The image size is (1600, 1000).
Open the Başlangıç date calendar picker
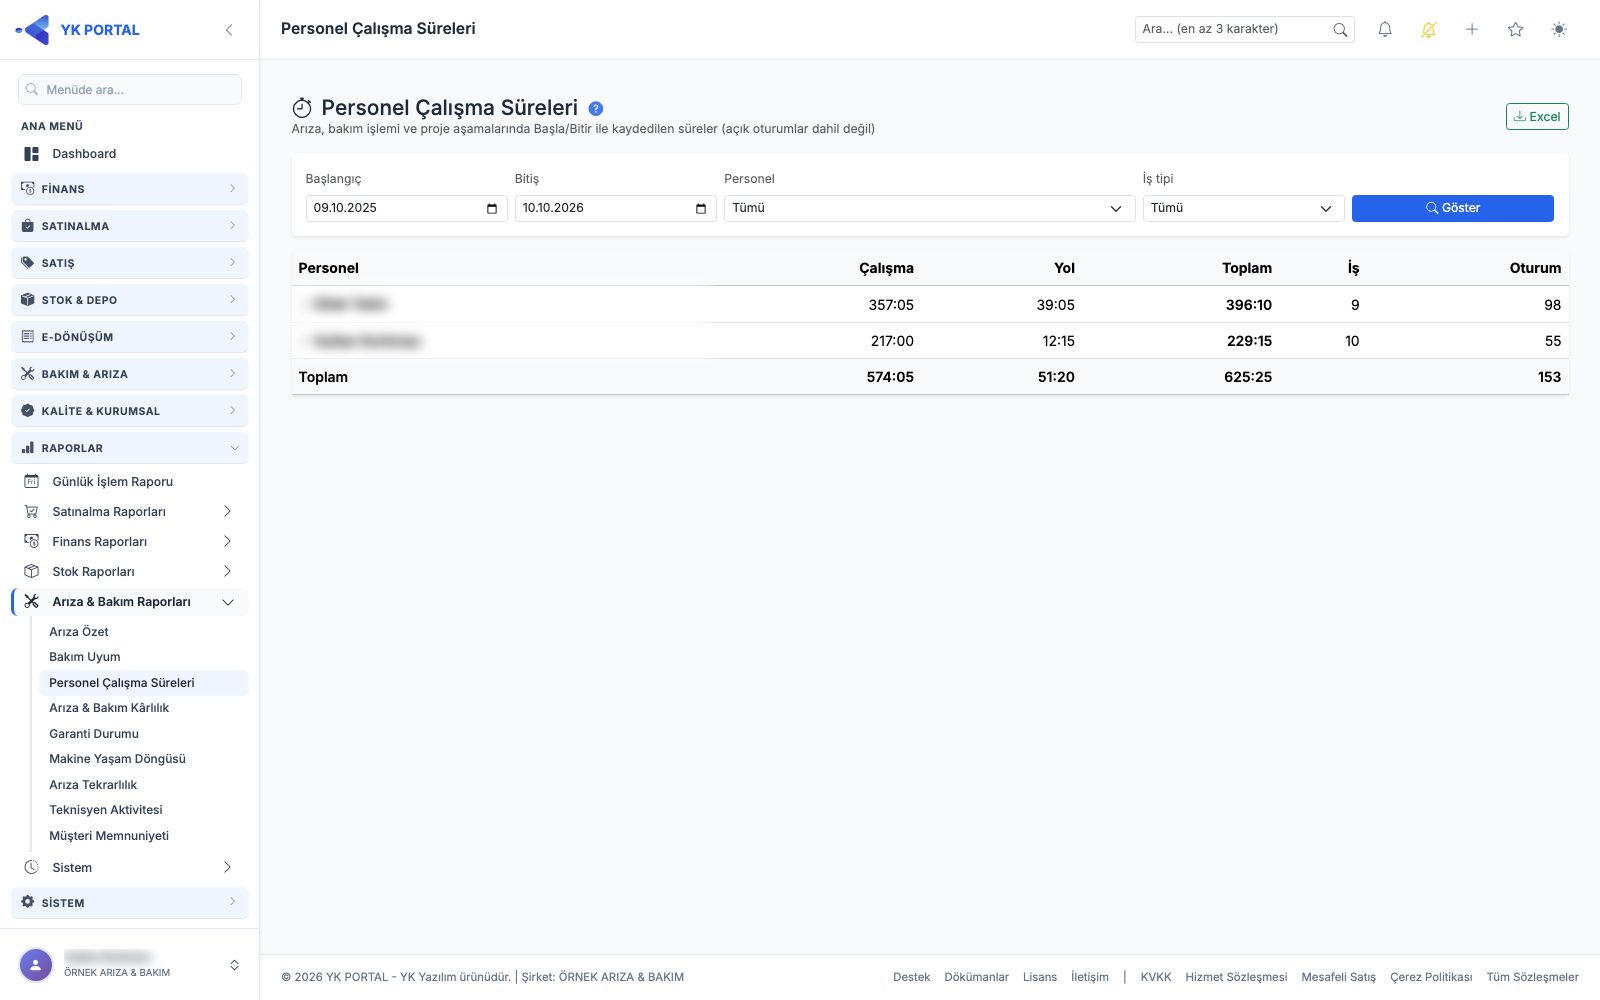click(x=492, y=208)
